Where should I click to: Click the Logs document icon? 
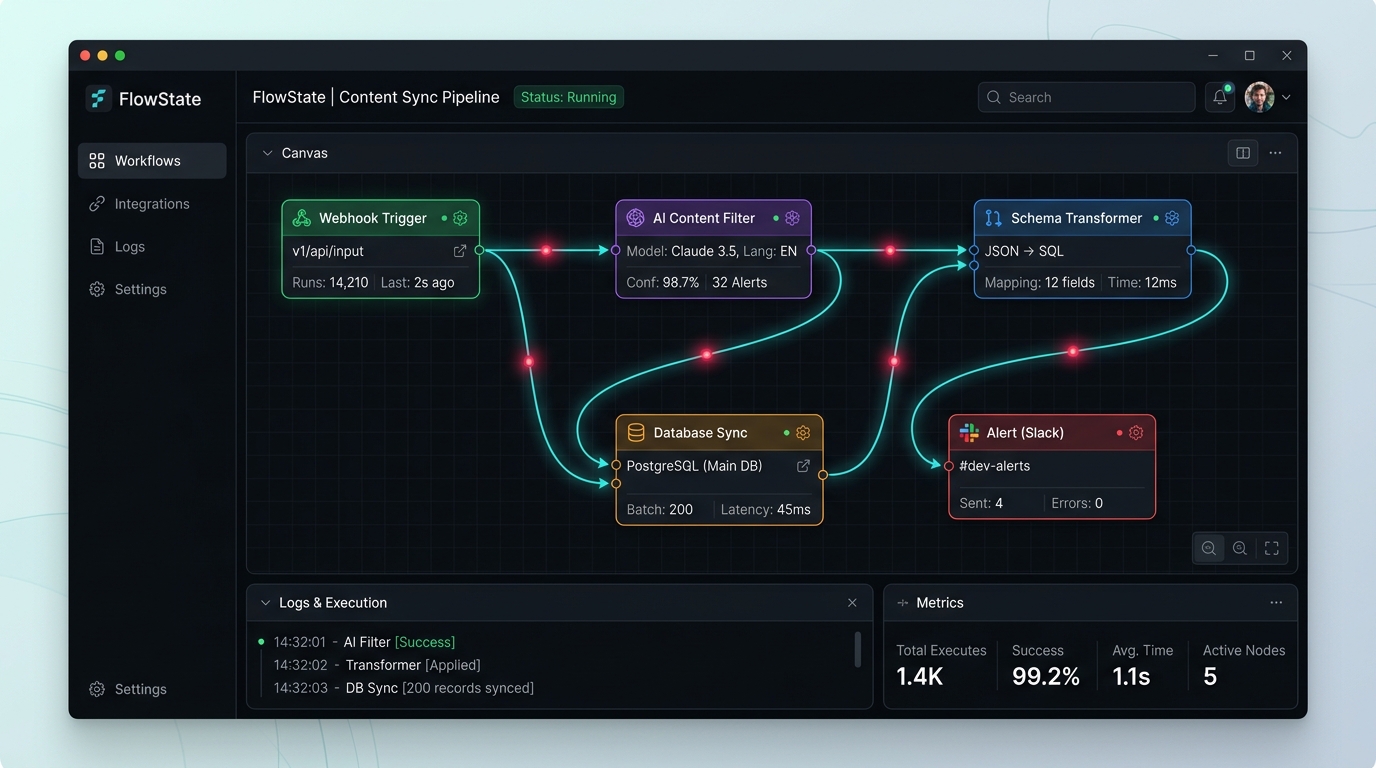coord(97,247)
